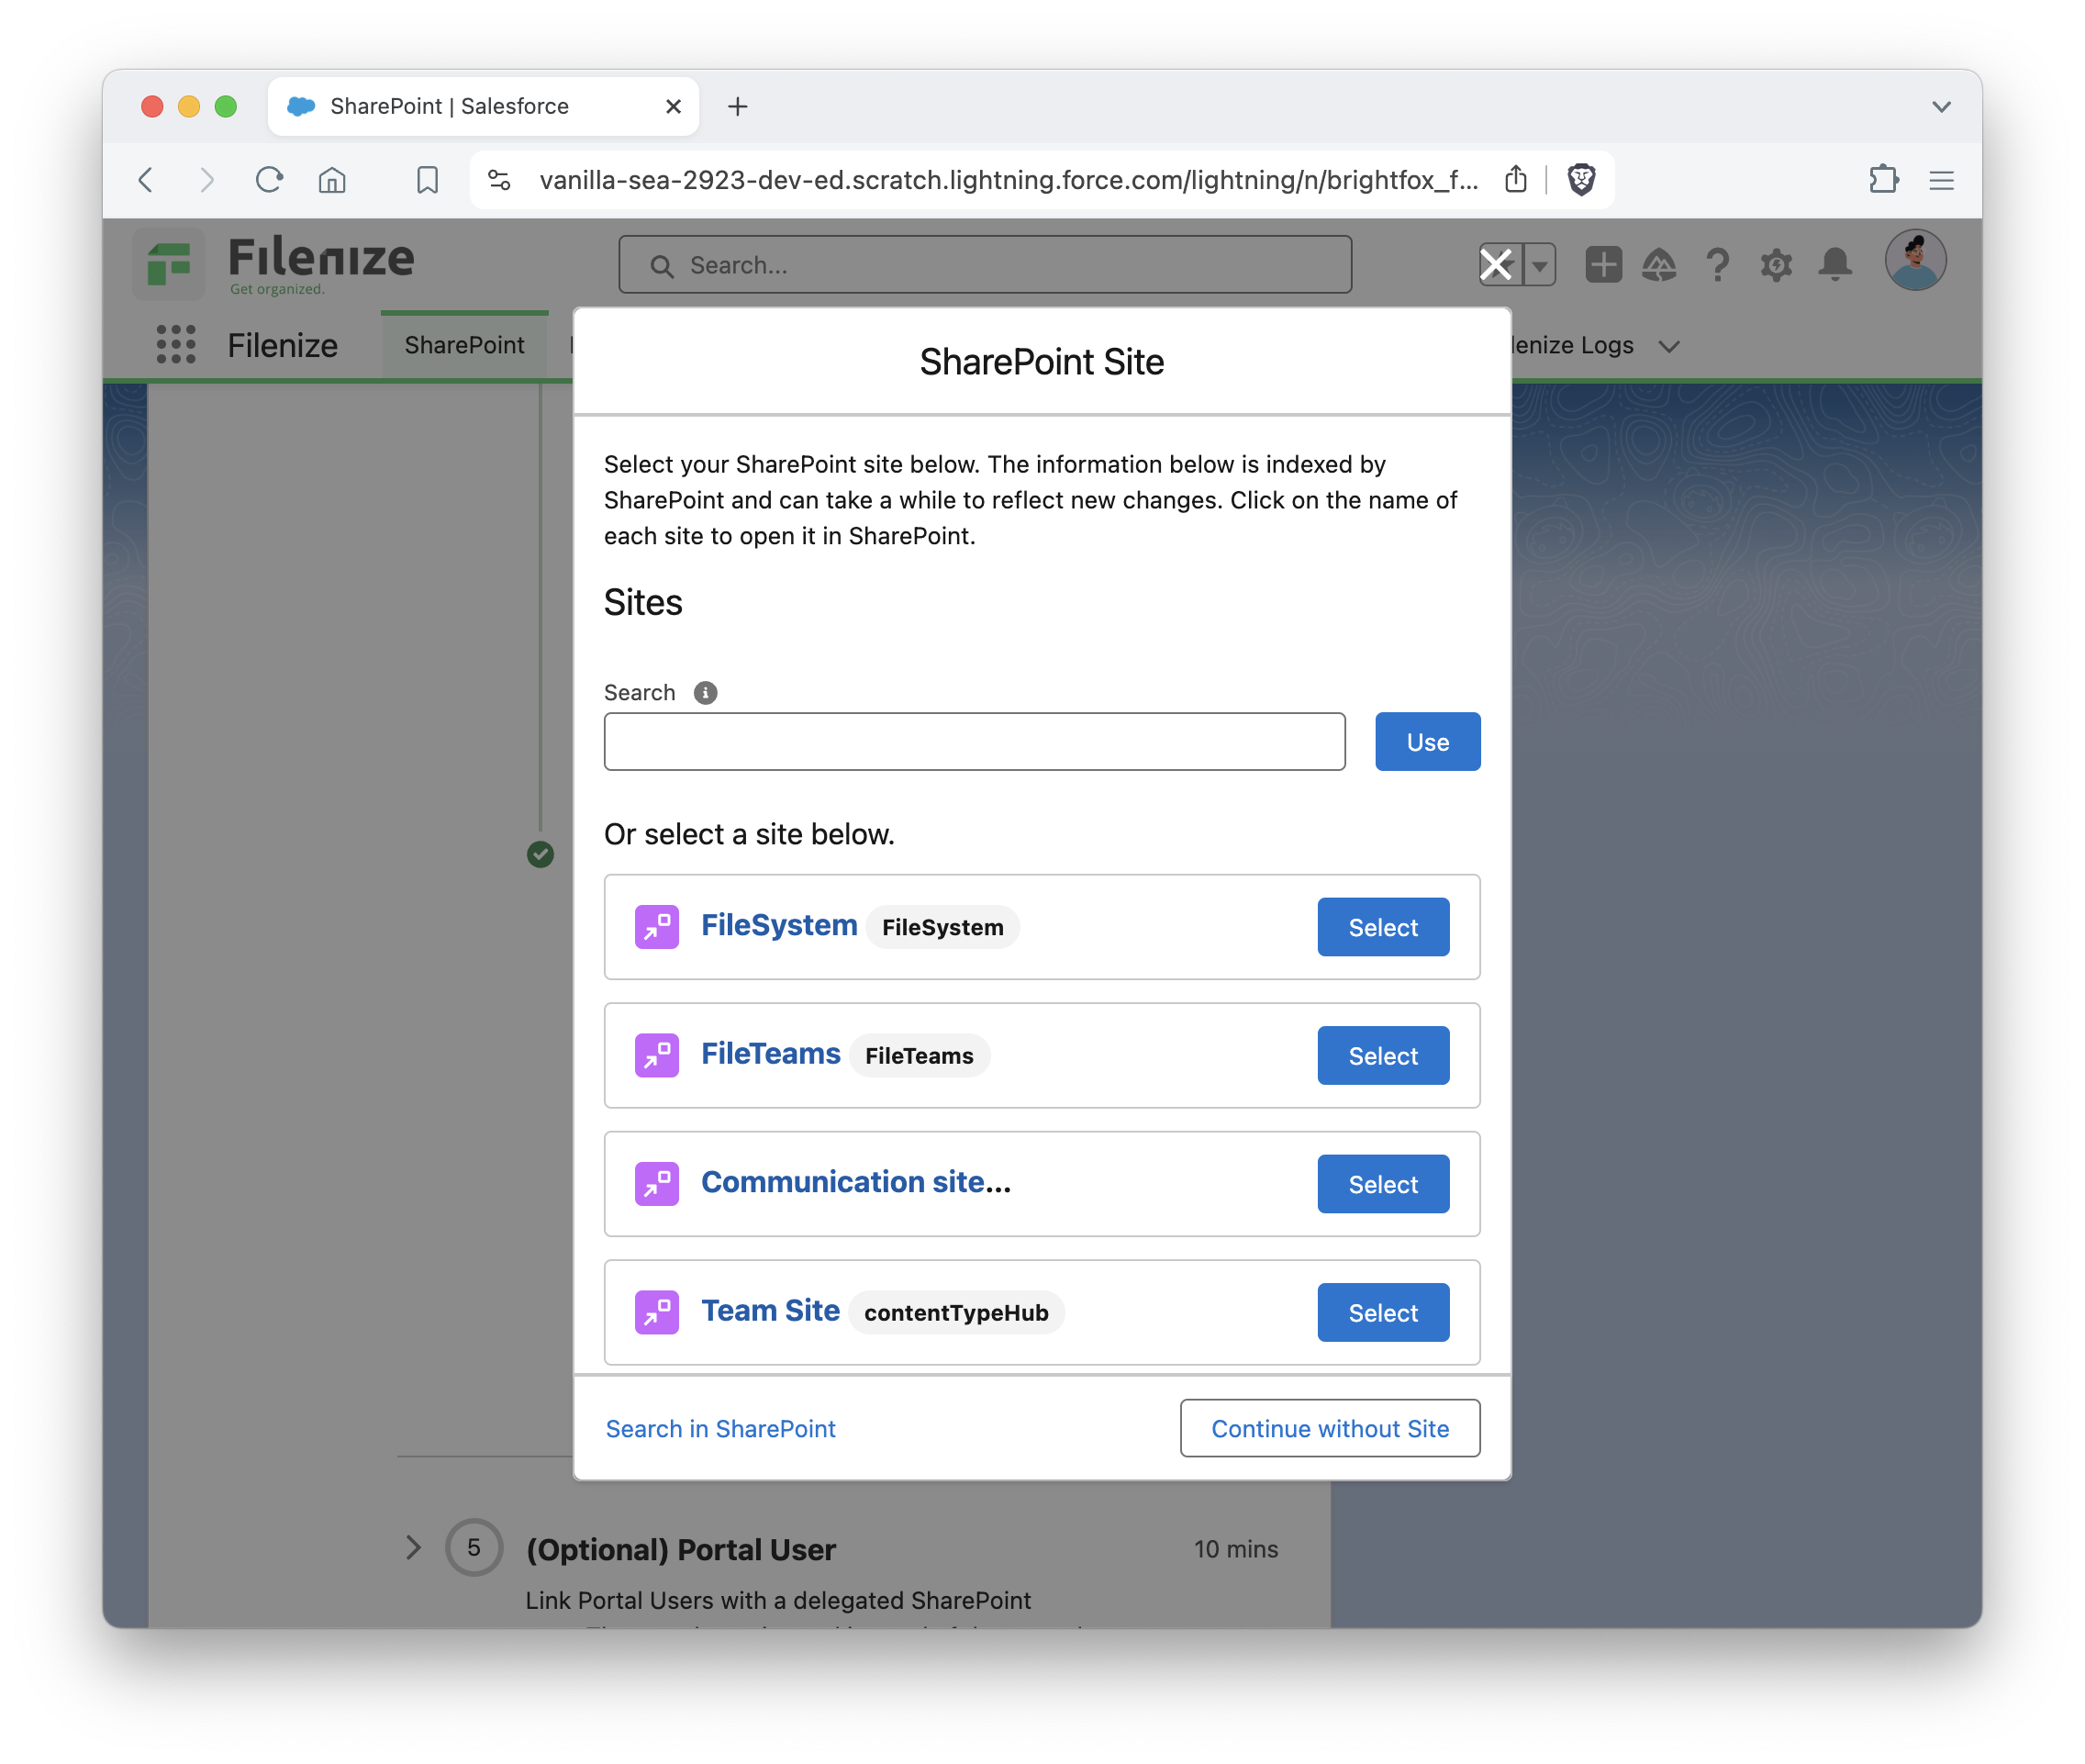Click the green completed step checkmark
2085x1764 pixels.
540,854
